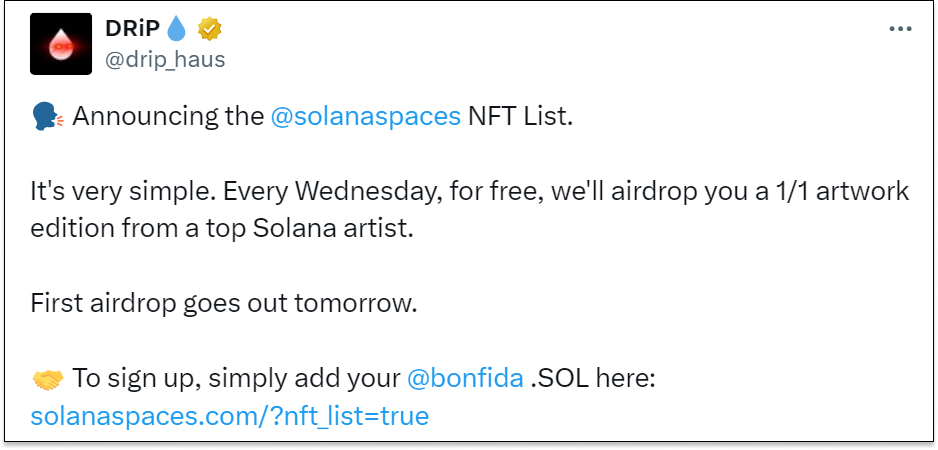The height and width of the screenshot is (450, 938).
Task: Click the words 'Announcing the' in the tweet
Action: (168, 117)
